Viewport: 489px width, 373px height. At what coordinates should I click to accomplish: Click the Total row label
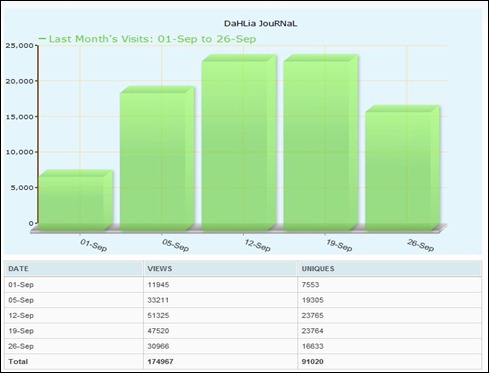click(18, 362)
